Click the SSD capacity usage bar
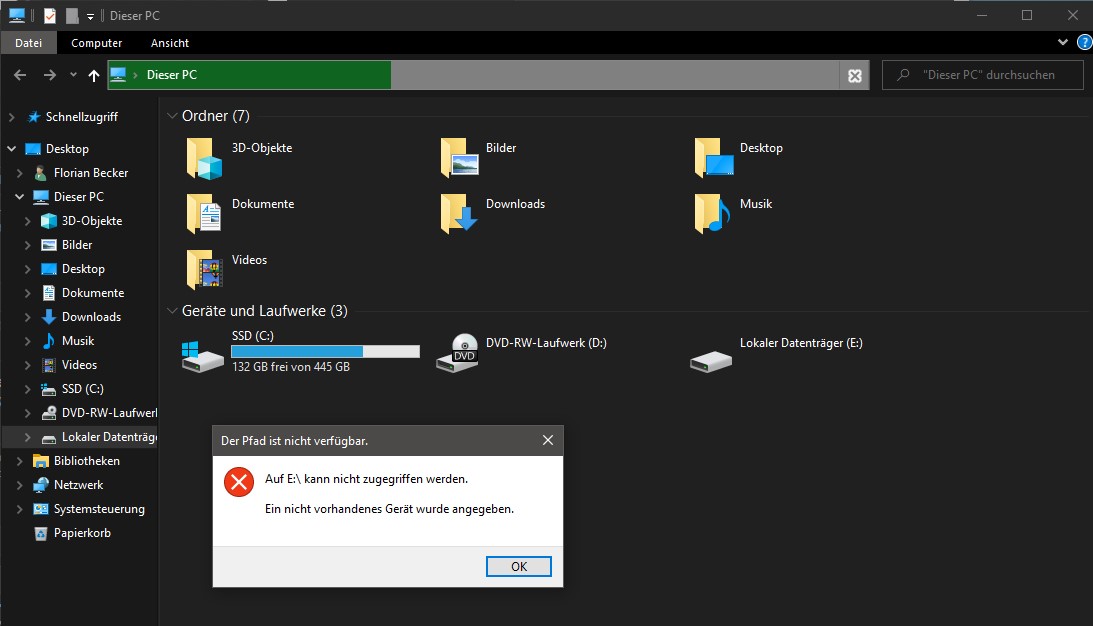This screenshot has height=626, width=1093. tap(324, 351)
